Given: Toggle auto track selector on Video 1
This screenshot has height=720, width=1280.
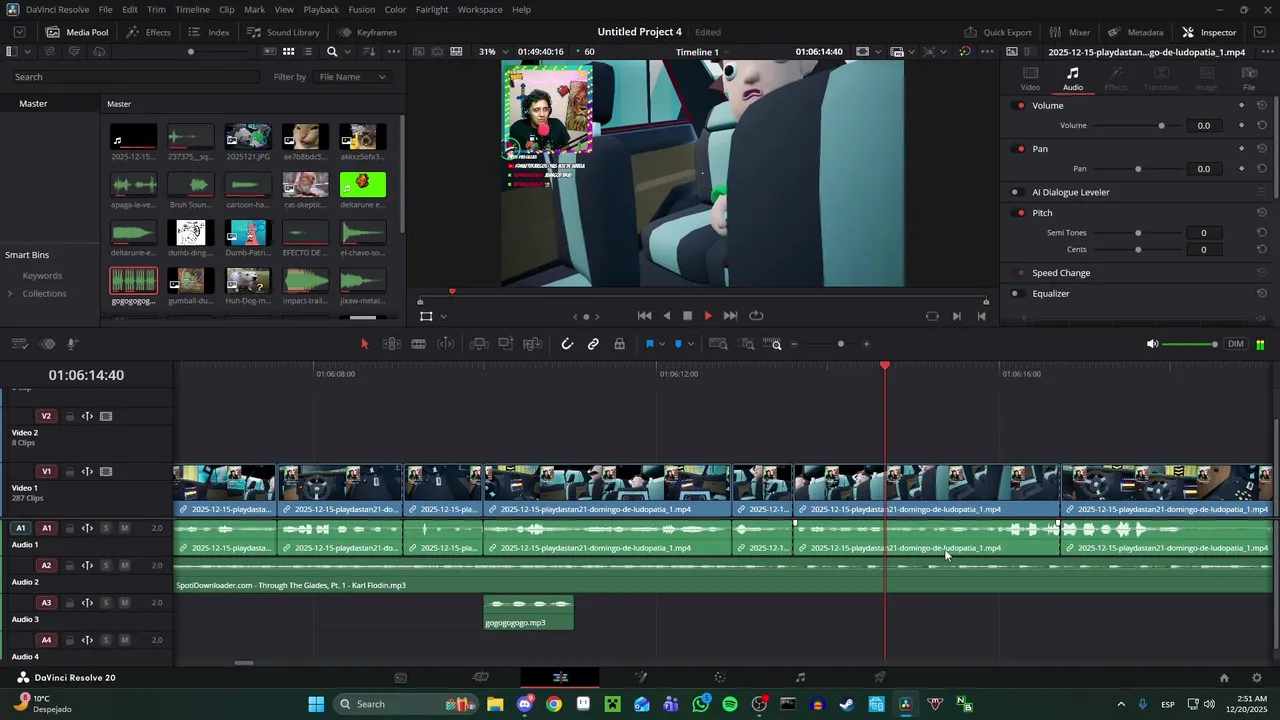Looking at the screenshot, I should tap(87, 472).
